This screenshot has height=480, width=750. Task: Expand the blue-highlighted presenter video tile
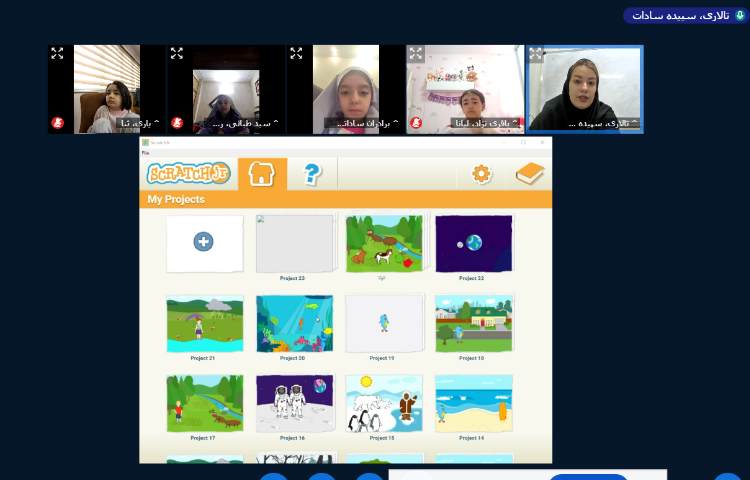pos(536,54)
